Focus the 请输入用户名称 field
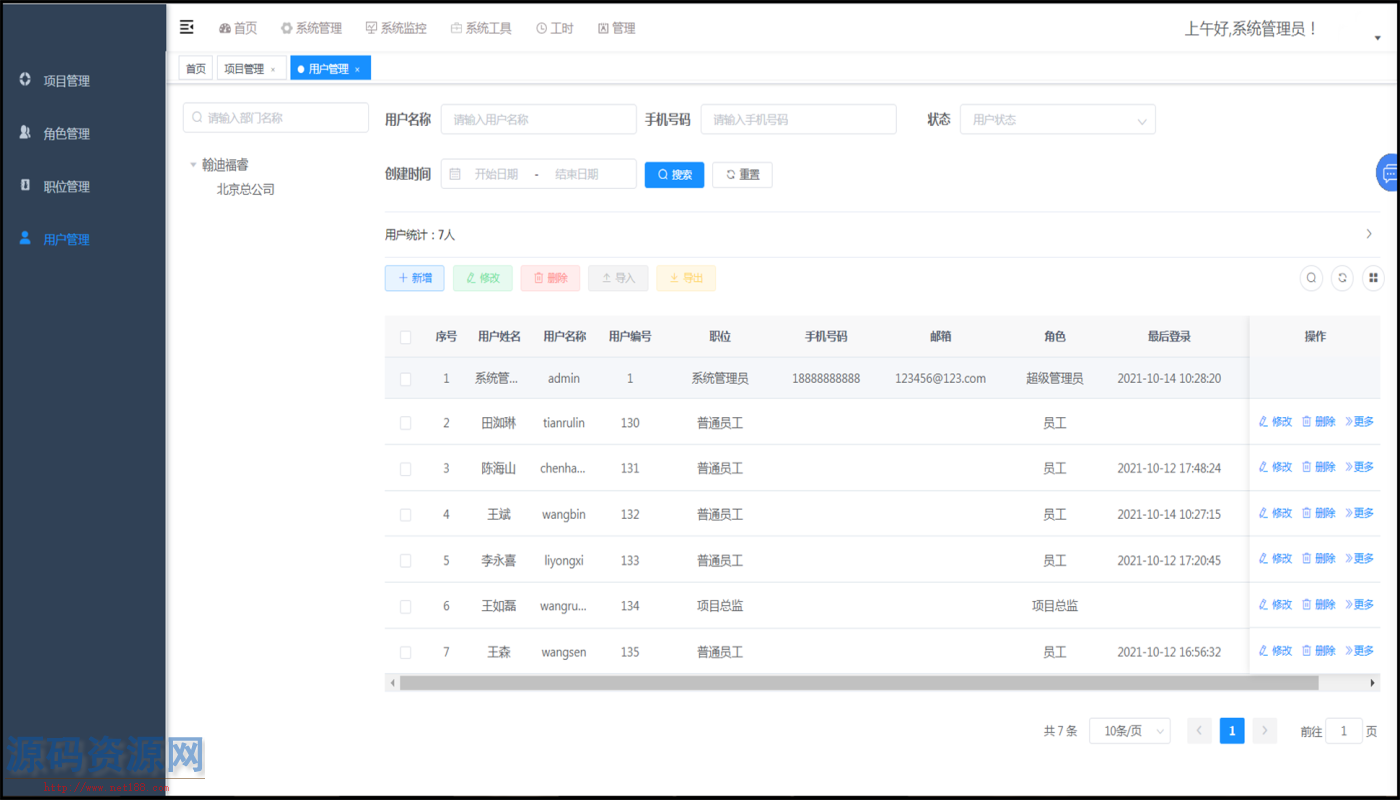Screen dimensions: 1400x800 click(x=539, y=119)
